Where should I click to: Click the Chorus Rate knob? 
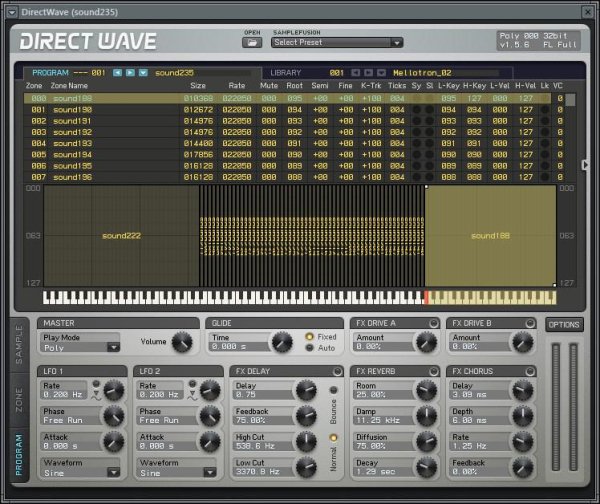pyautogui.click(x=523, y=442)
